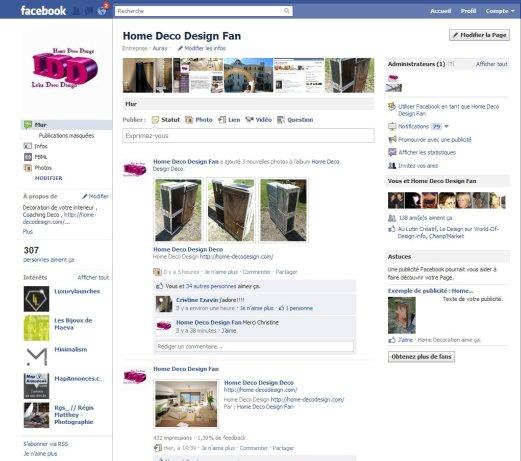Click the search magnifier icon
The width and height of the screenshot is (521, 461).
coord(286,11)
